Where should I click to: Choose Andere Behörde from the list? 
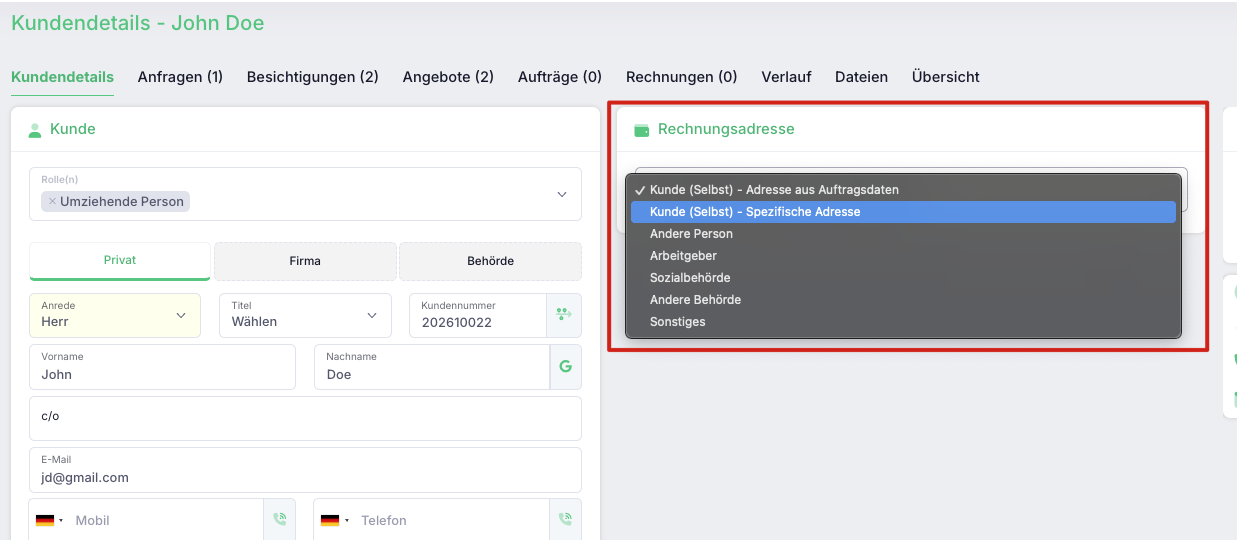coord(903,300)
